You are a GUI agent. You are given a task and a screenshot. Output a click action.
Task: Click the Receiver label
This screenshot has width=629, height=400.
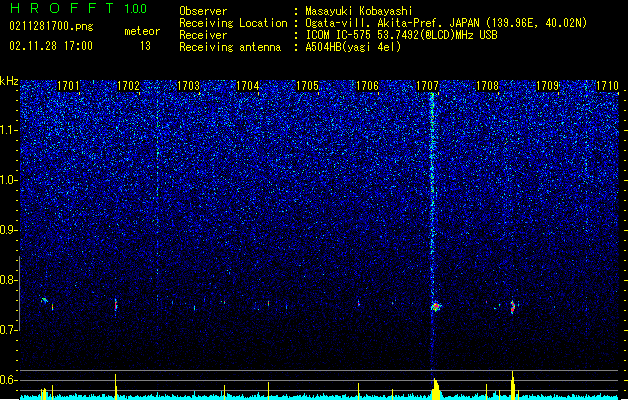203,35
